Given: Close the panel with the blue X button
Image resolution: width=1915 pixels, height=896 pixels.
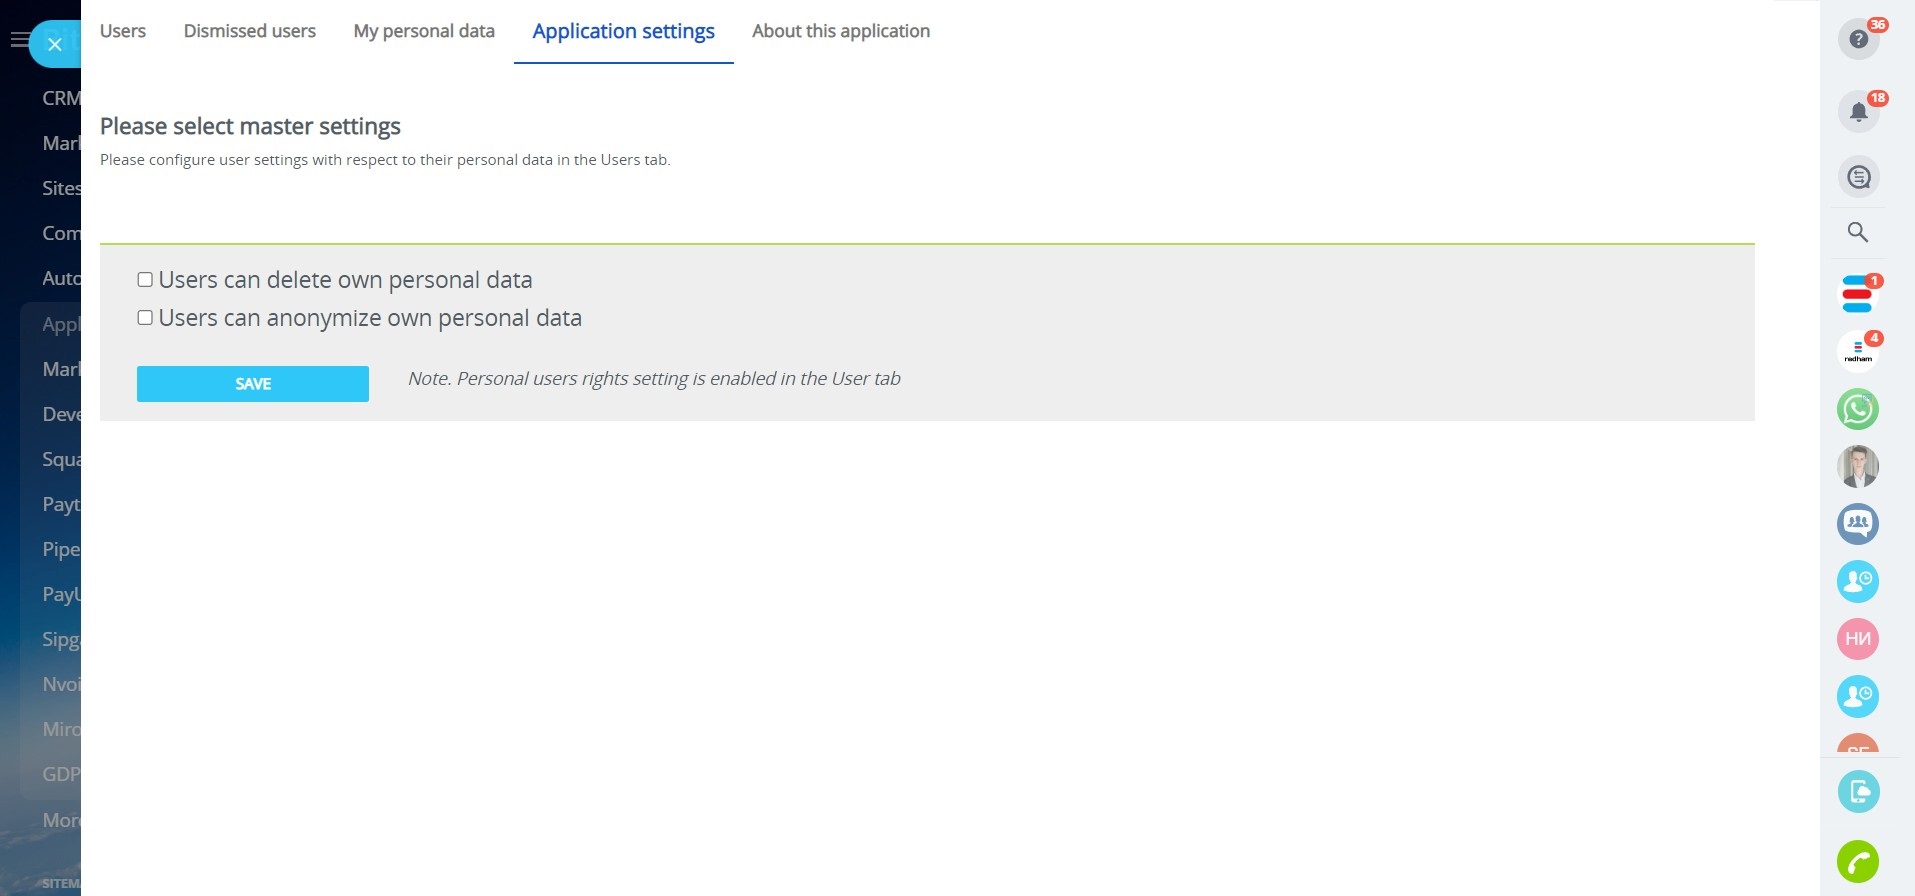Looking at the screenshot, I should point(55,44).
